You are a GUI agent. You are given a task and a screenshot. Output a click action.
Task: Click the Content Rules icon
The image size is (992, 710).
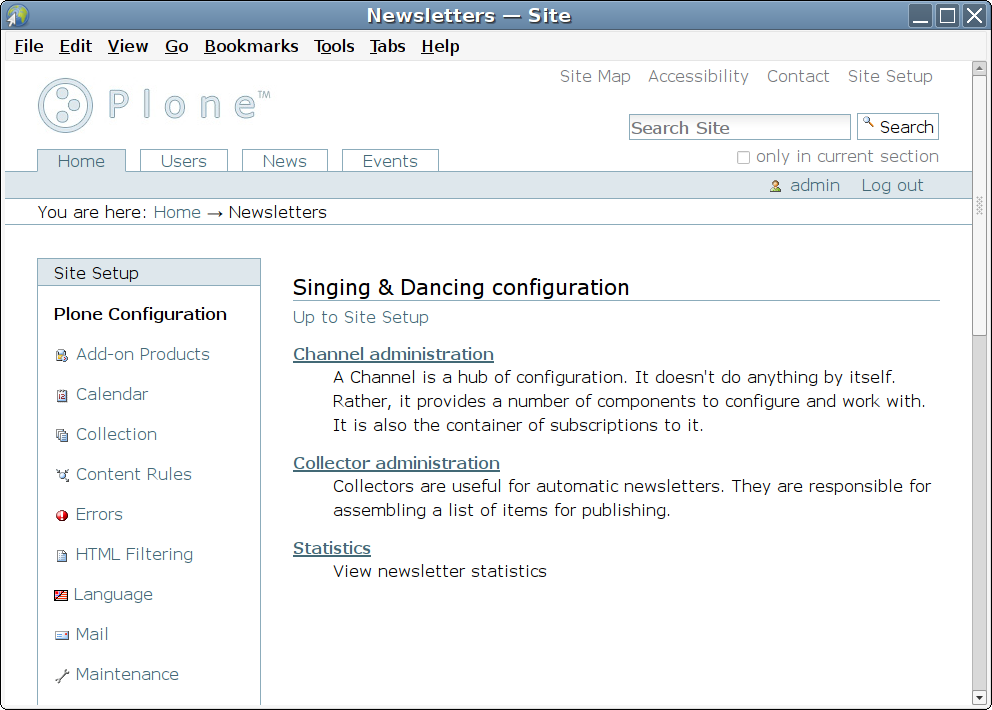[62, 475]
